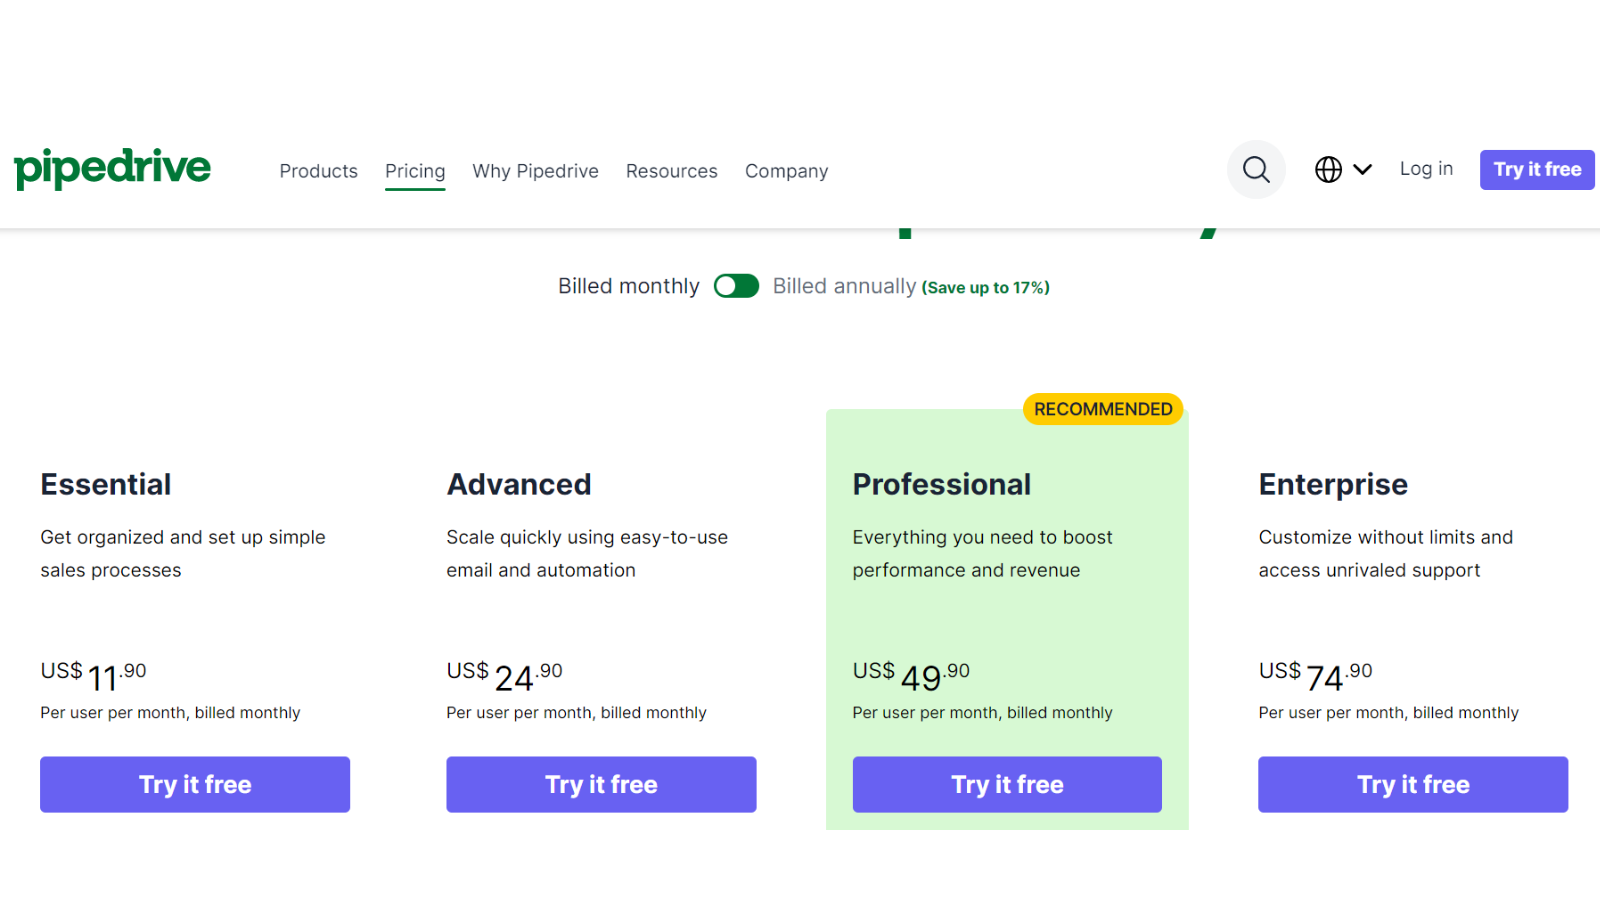Start Professional plan with Try it free
The width and height of the screenshot is (1600, 900).
[1007, 784]
